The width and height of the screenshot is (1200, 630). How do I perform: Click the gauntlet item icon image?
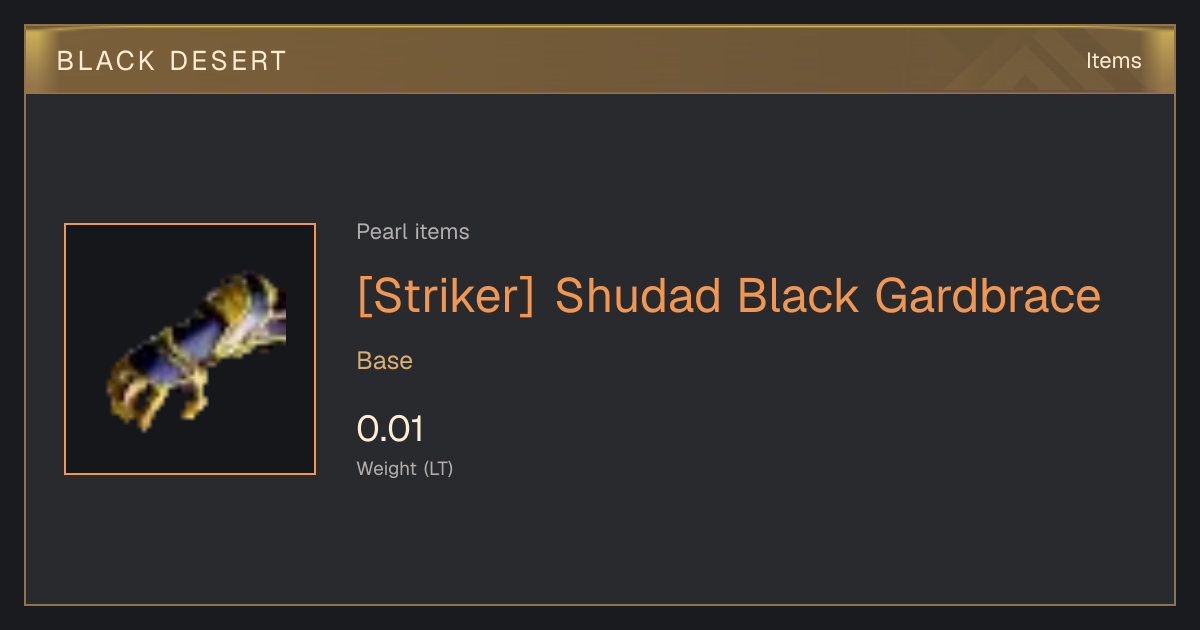click(x=196, y=349)
